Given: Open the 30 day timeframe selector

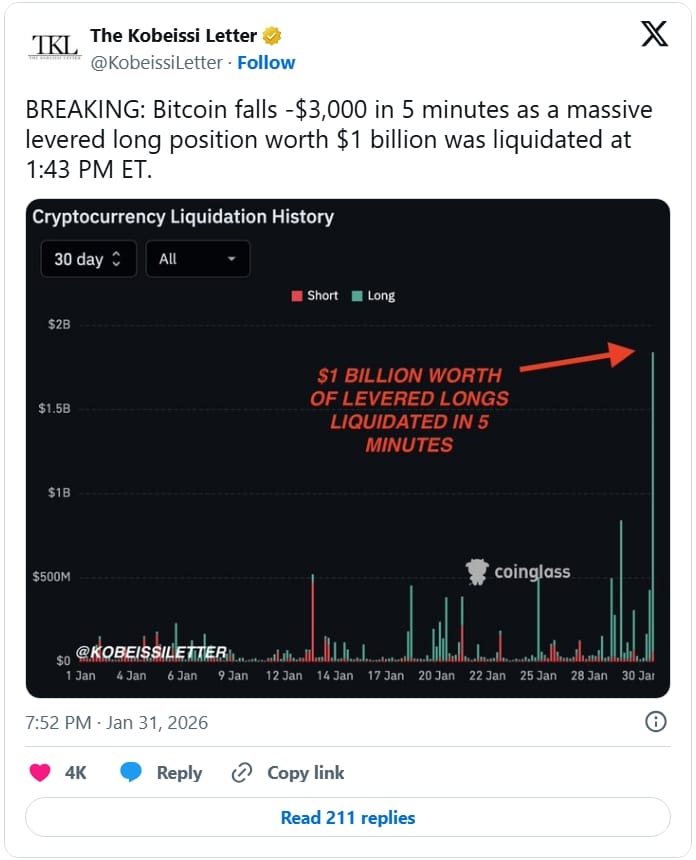Looking at the screenshot, I should click(x=88, y=258).
